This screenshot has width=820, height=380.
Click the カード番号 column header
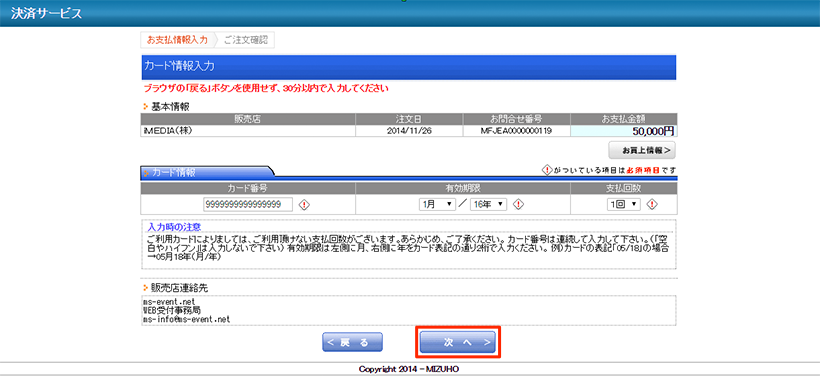coord(248,188)
